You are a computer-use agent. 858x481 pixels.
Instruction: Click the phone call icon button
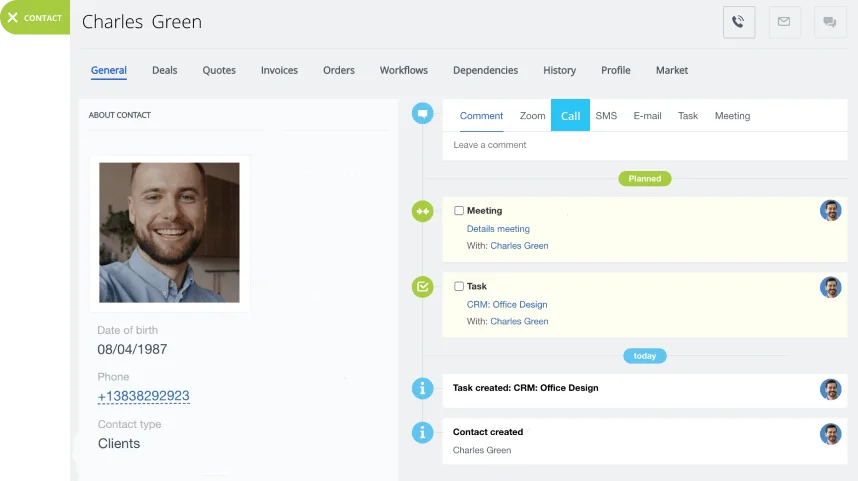[x=738, y=22]
